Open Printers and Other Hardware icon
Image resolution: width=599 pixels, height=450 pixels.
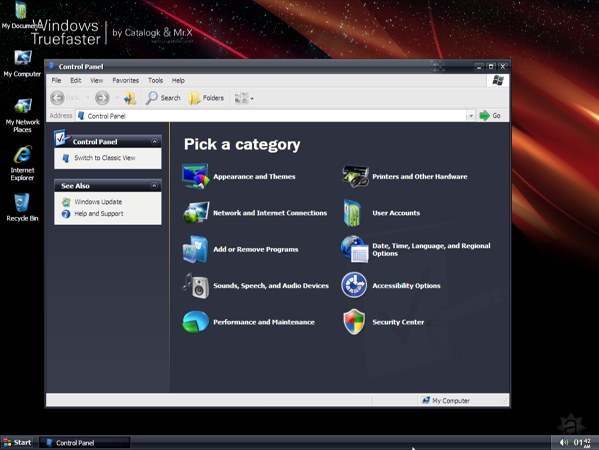355,176
